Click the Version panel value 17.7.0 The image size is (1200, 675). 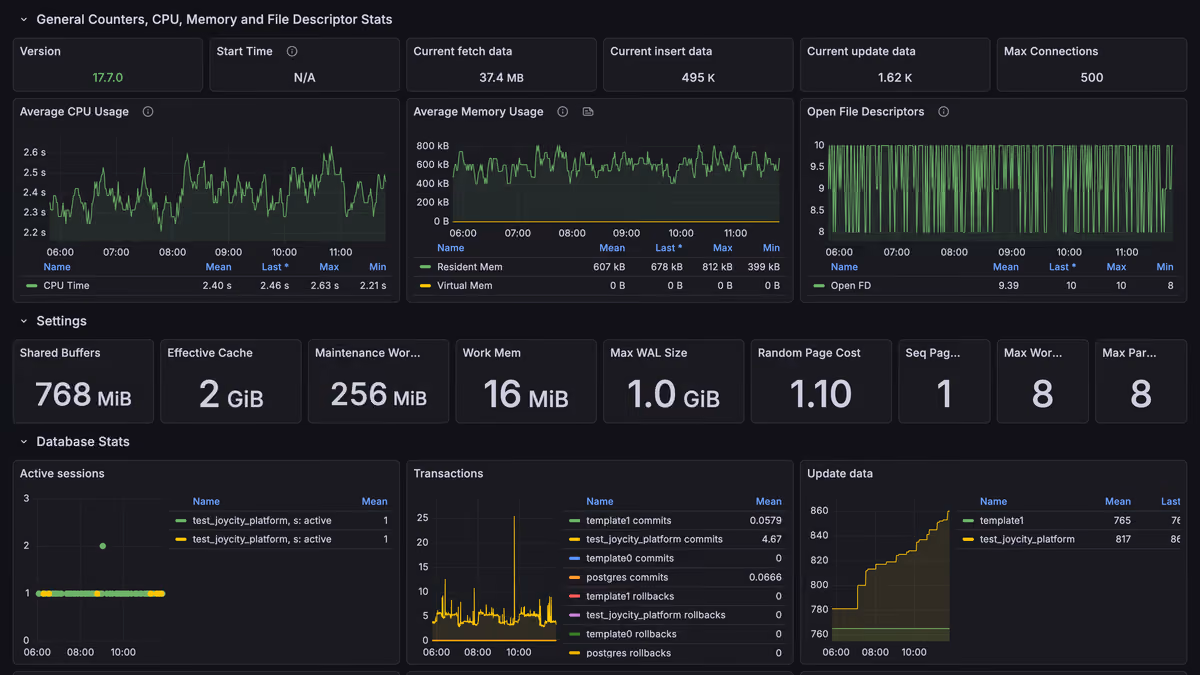click(x=108, y=77)
